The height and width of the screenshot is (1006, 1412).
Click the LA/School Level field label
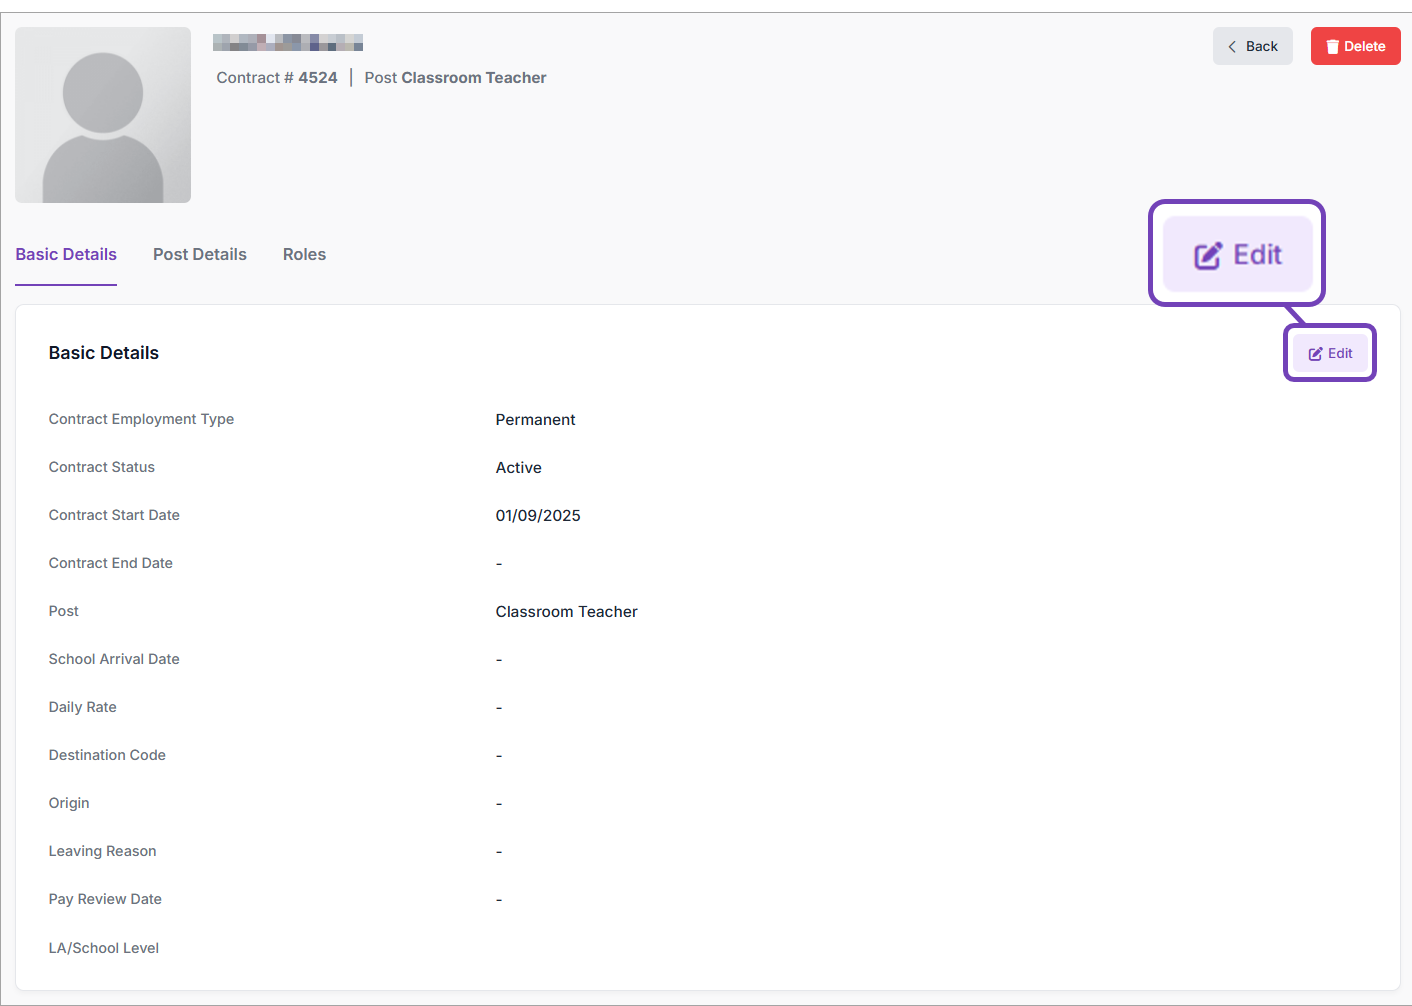click(x=104, y=948)
